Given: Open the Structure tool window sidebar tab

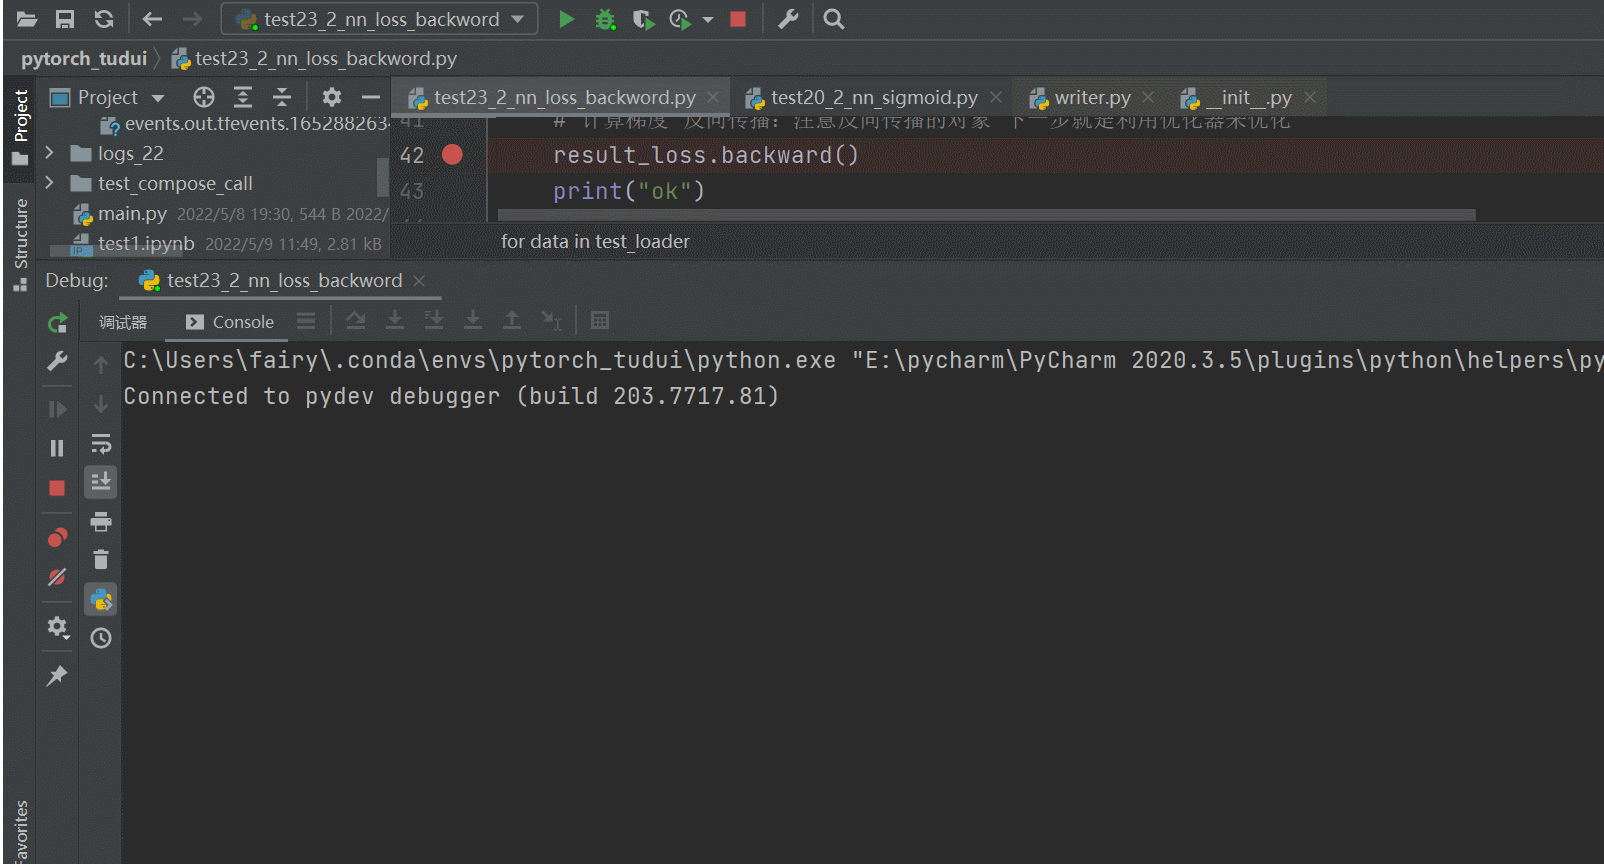Looking at the screenshot, I should coord(21,244).
